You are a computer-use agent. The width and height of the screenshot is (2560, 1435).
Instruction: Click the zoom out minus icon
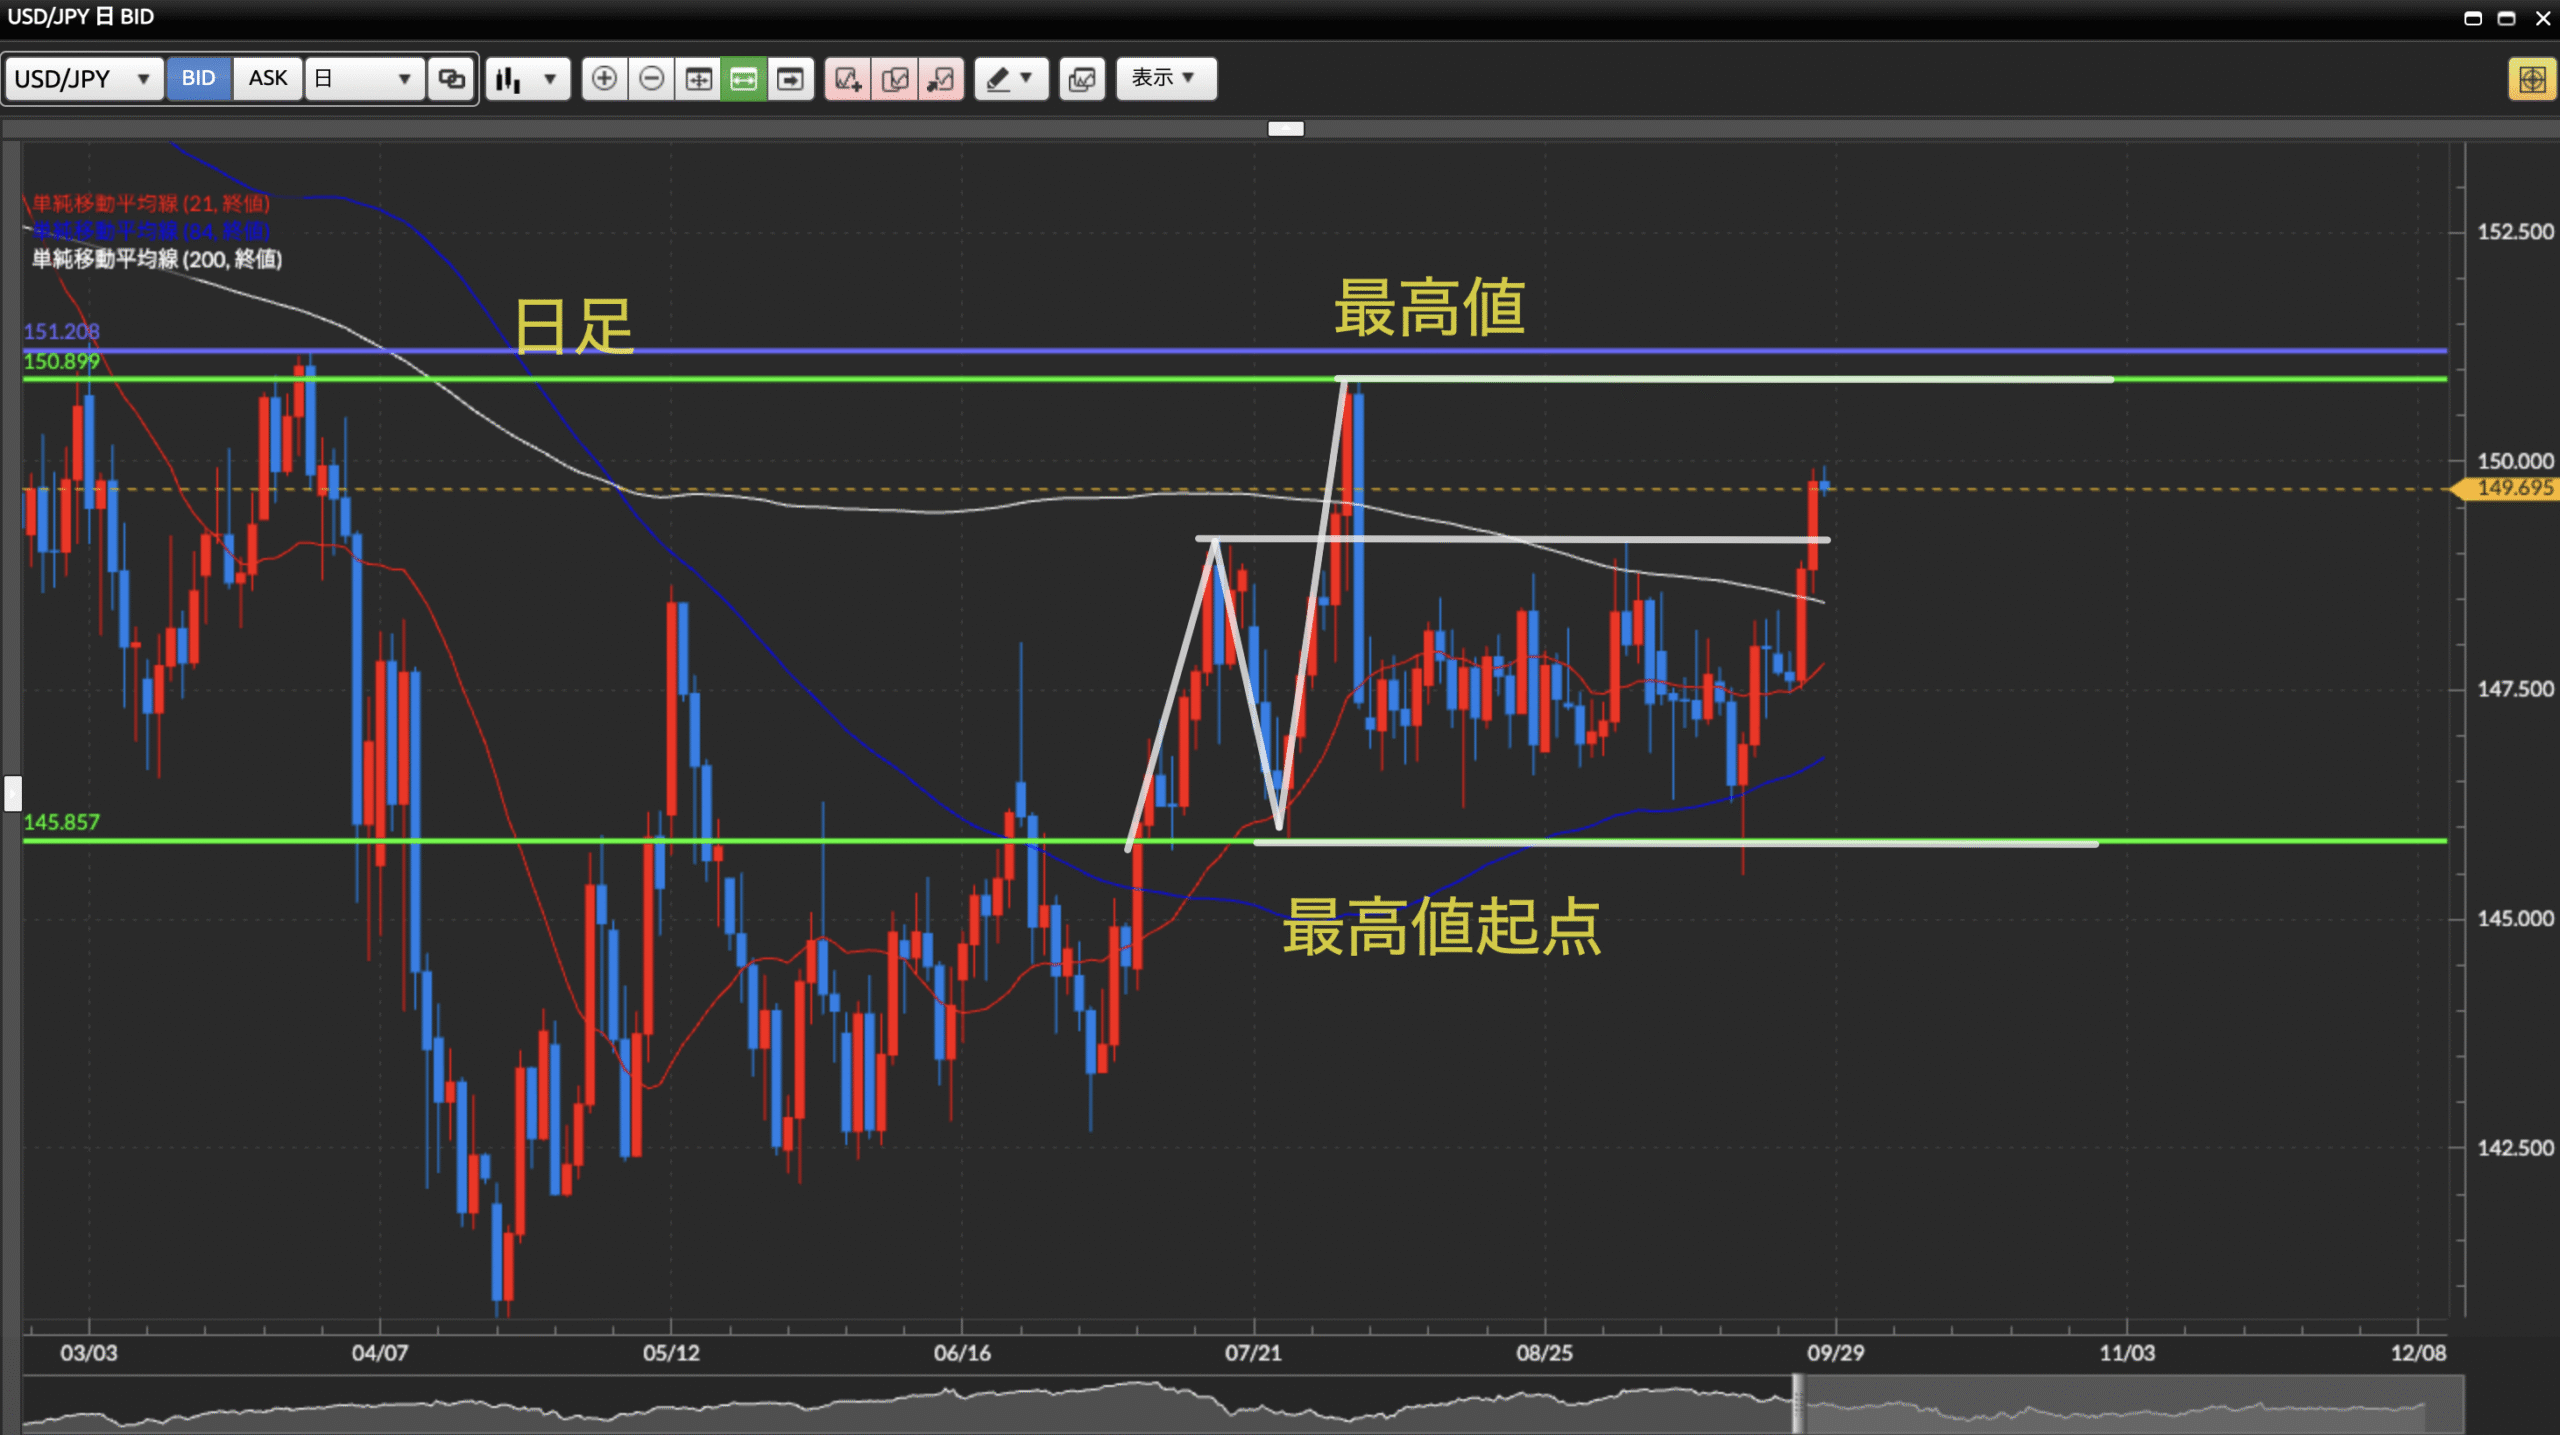coord(651,79)
